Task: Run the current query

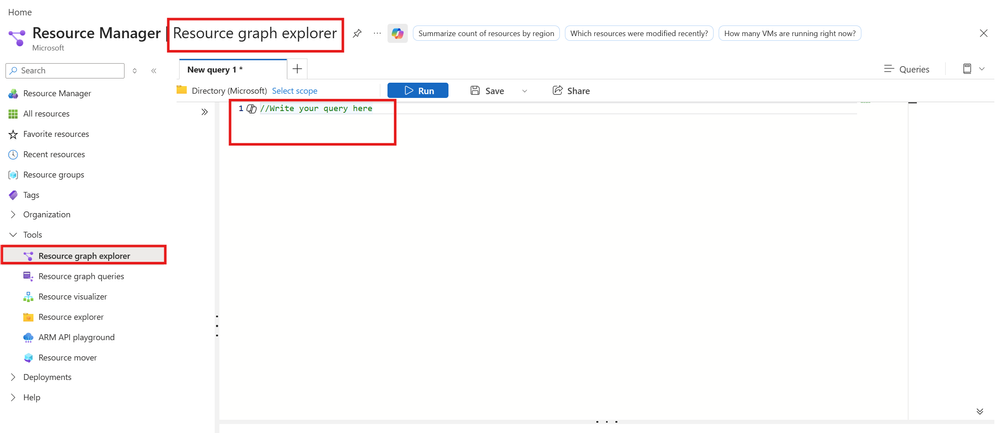Action: click(x=418, y=90)
